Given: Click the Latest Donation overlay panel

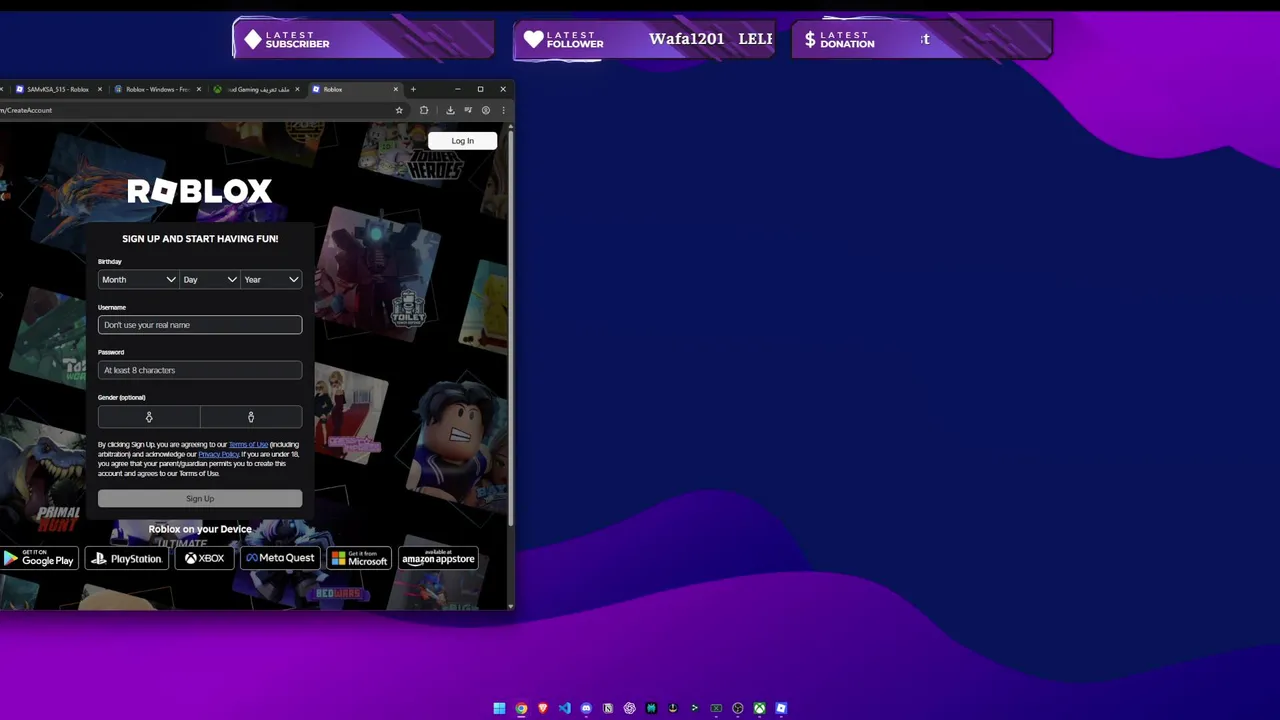Looking at the screenshot, I should 921,39.
